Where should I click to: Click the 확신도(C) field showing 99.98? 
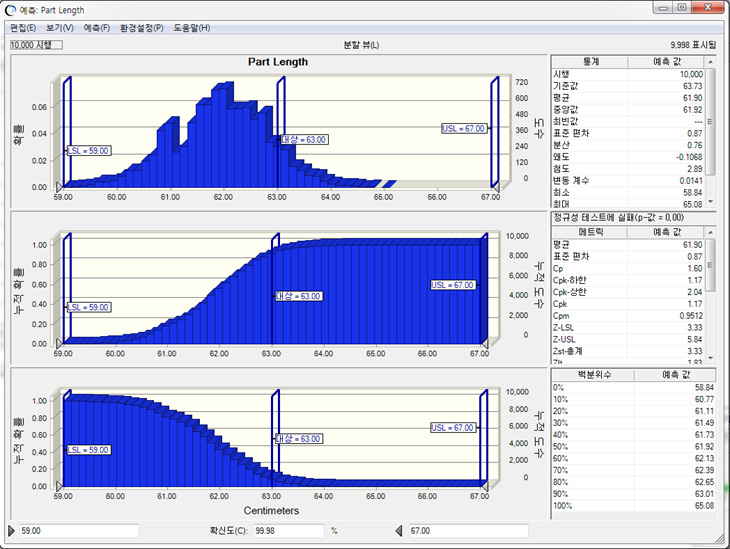[289, 531]
